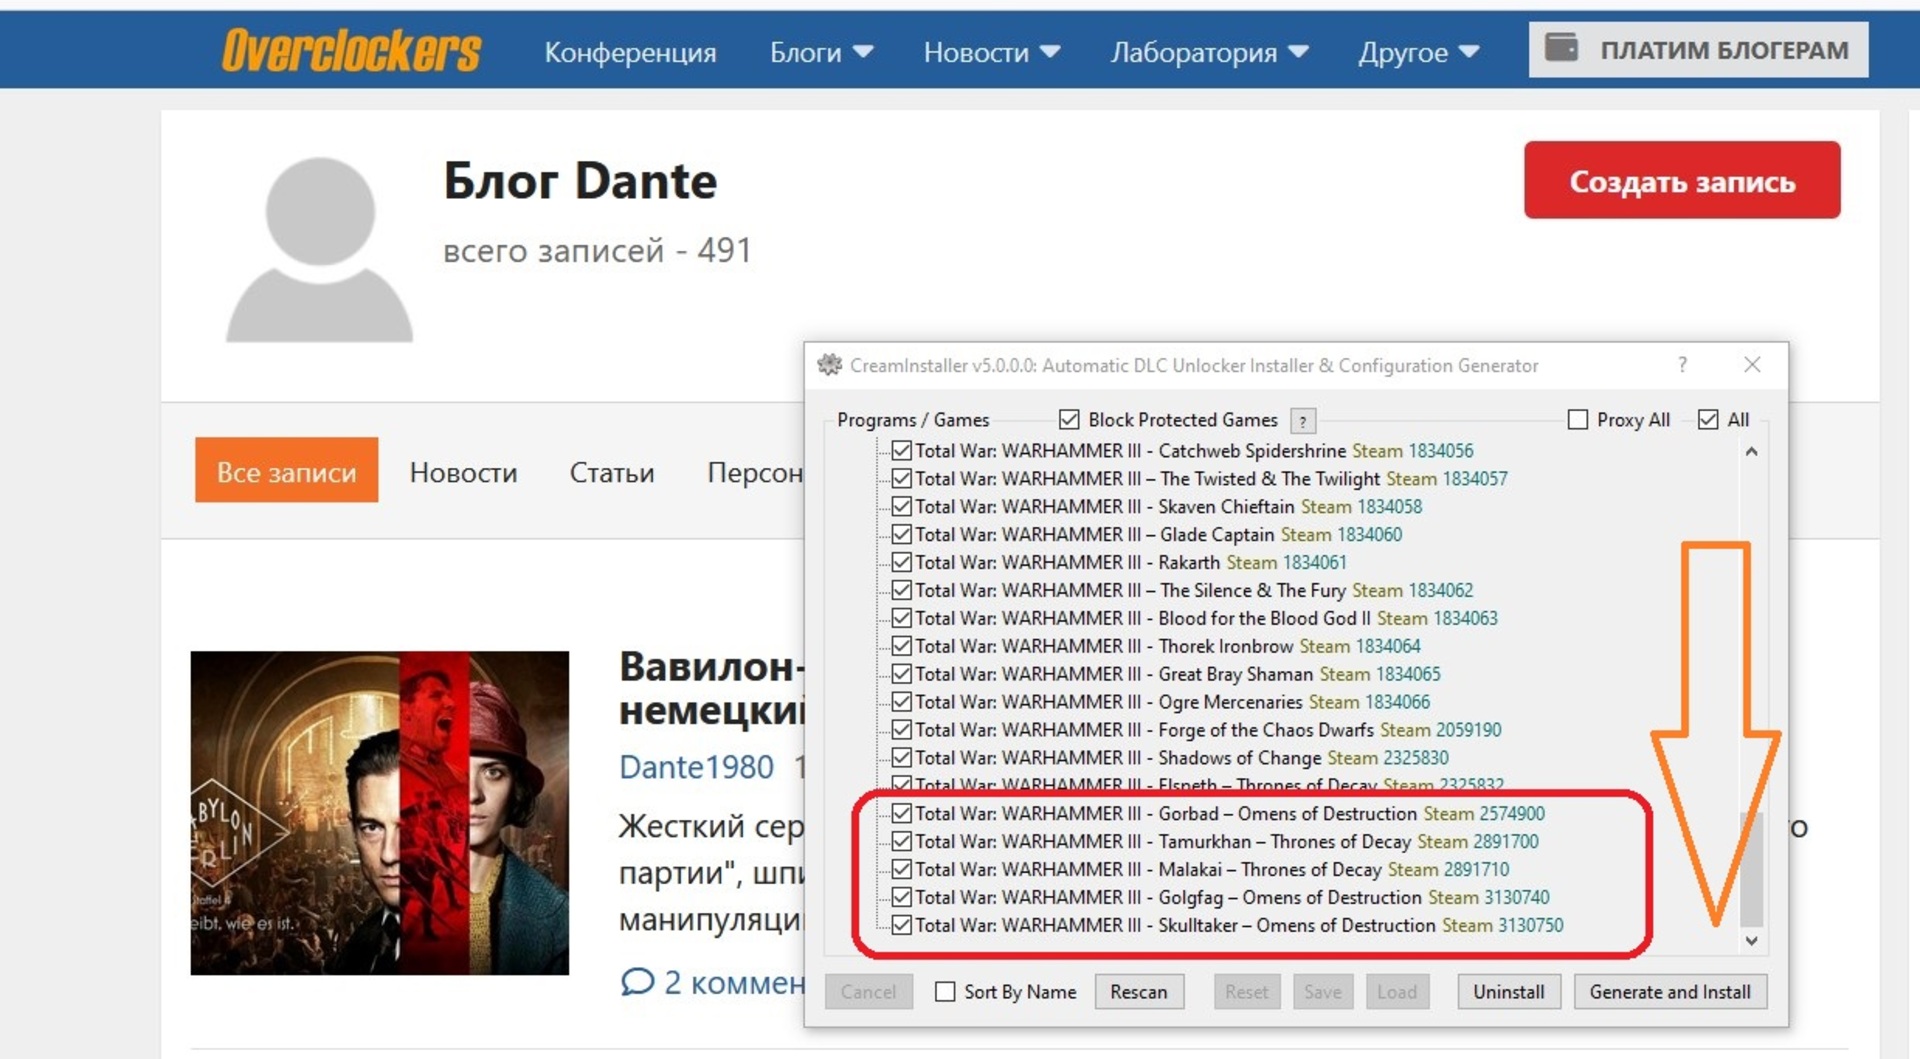Open the Babylon Berlin article thumbnail
The height and width of the screenshot is (1059, 1920).
tap(380, 813)
